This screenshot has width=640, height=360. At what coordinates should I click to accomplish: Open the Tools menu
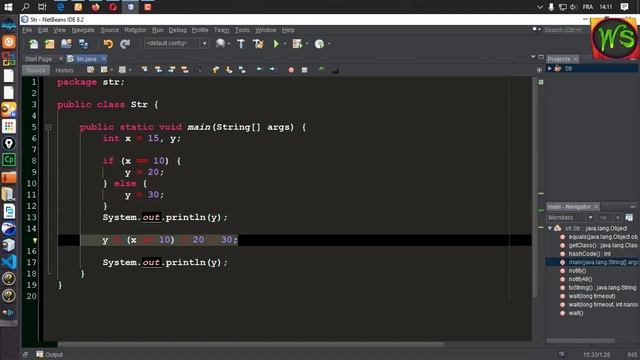[x=242, y=30]
